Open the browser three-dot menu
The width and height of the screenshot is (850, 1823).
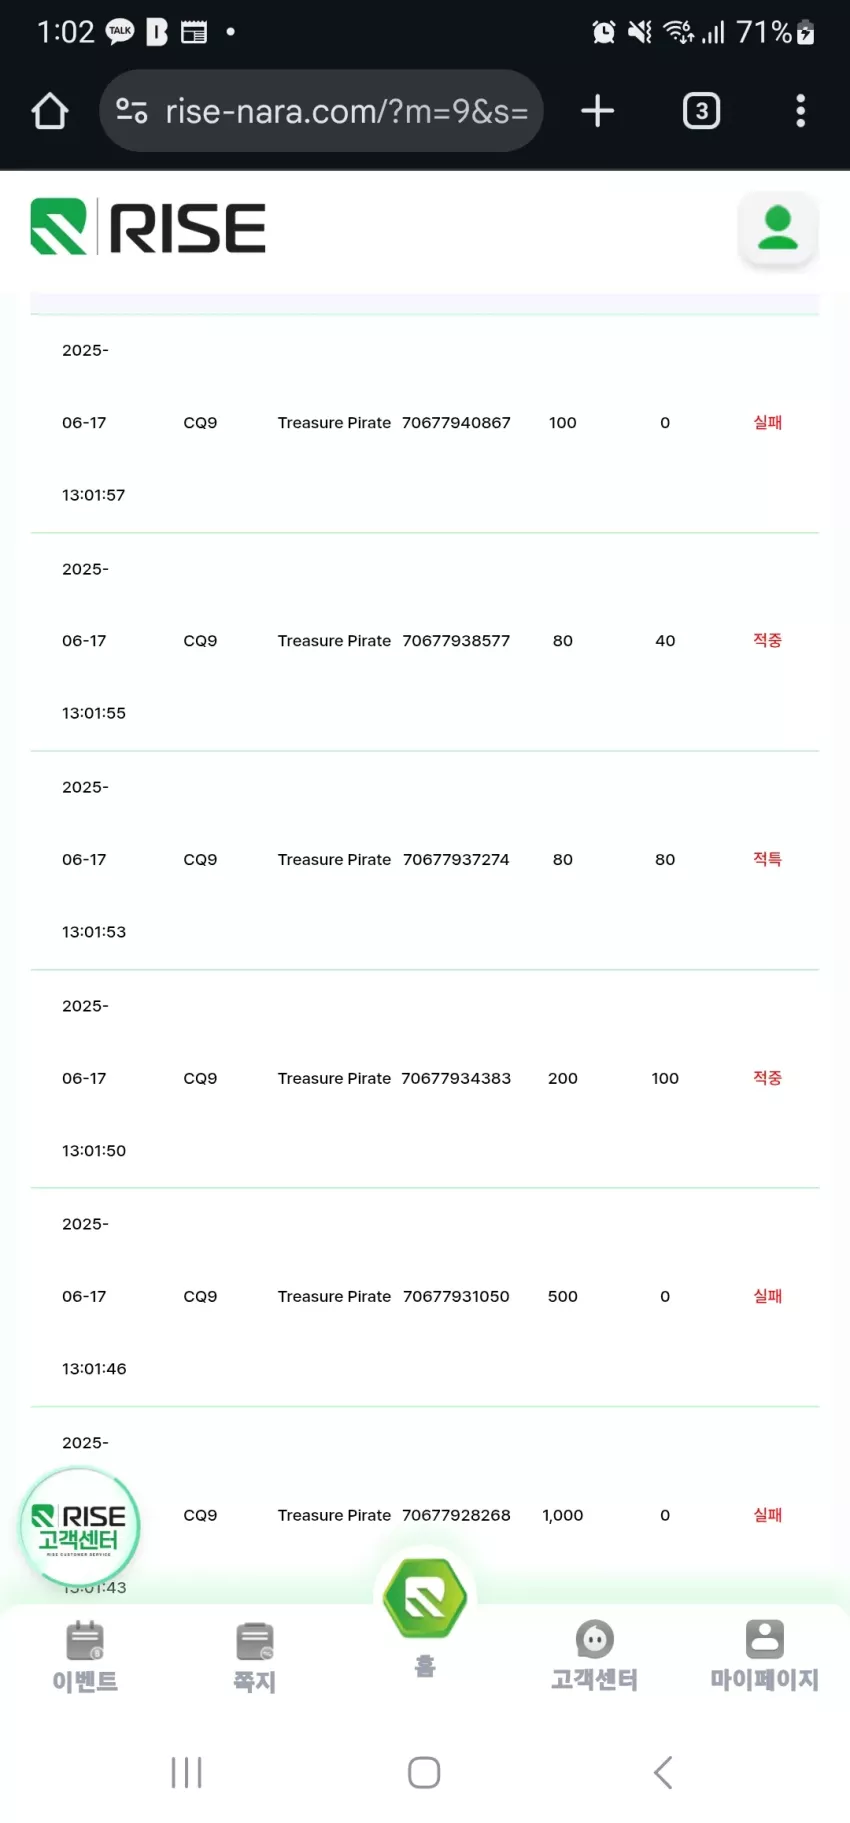[800, 111]
